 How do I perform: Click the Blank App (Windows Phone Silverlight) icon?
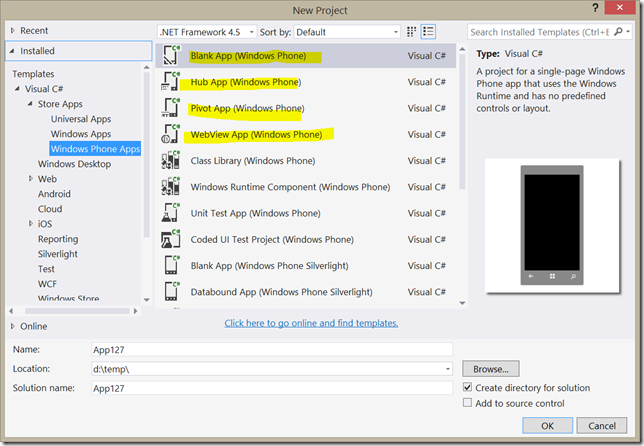171,266
